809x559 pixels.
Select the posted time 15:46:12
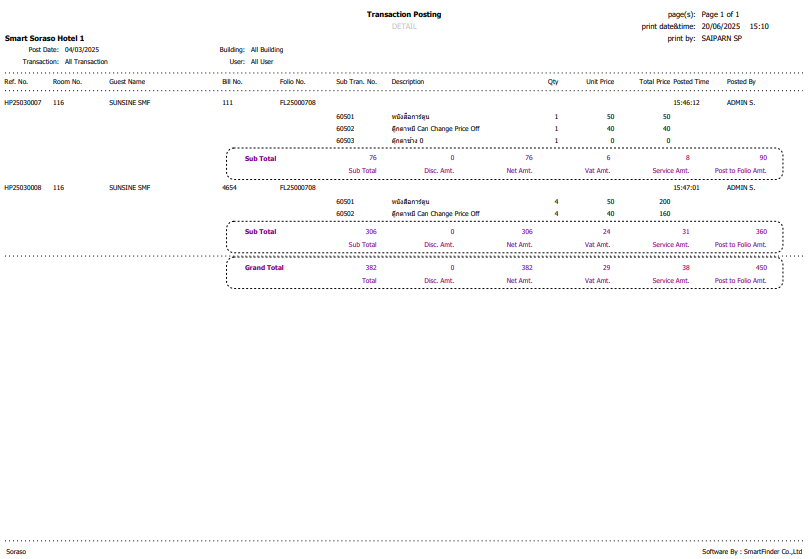point(686,102)
